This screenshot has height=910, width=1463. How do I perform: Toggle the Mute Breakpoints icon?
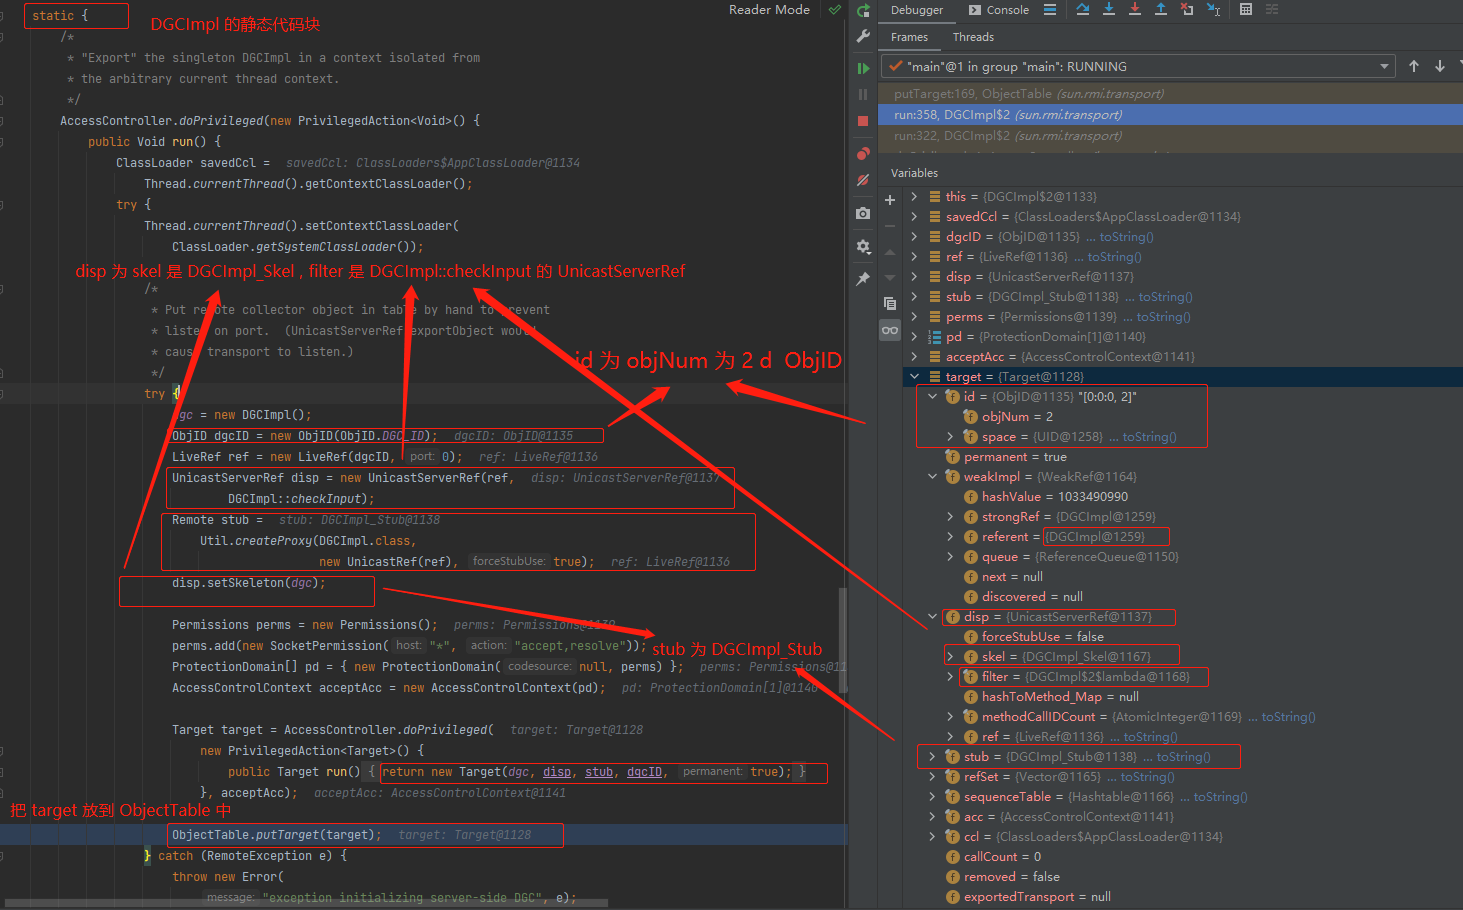(x=863, y=180)
